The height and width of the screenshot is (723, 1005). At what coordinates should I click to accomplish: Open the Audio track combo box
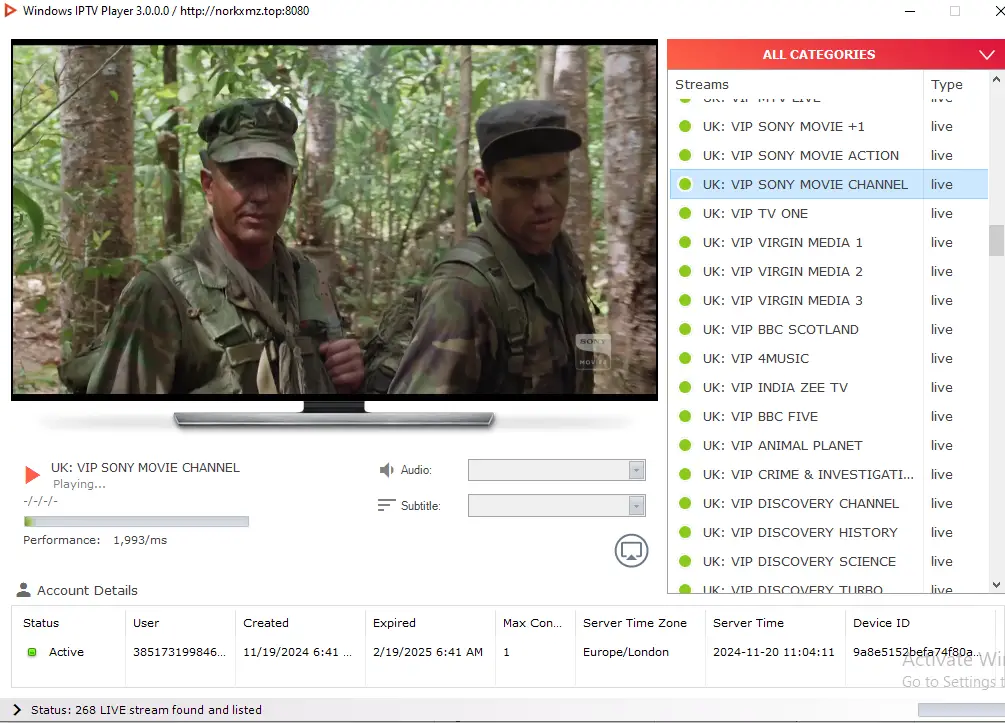[556, 470]
